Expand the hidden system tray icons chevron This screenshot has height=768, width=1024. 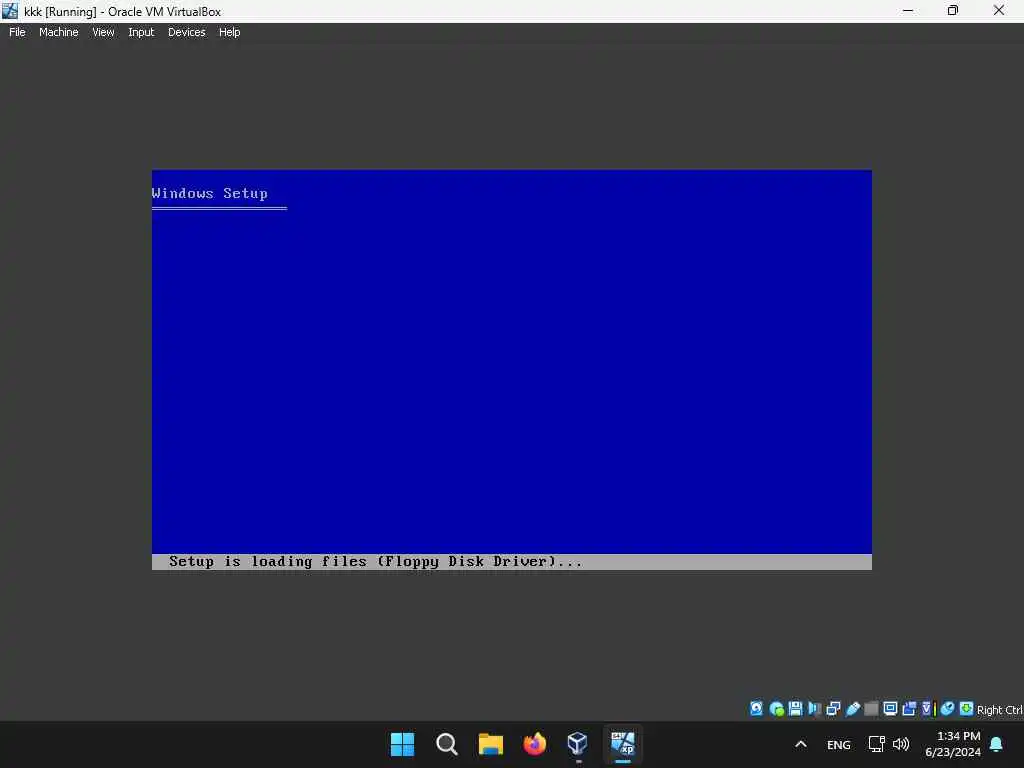801,744
